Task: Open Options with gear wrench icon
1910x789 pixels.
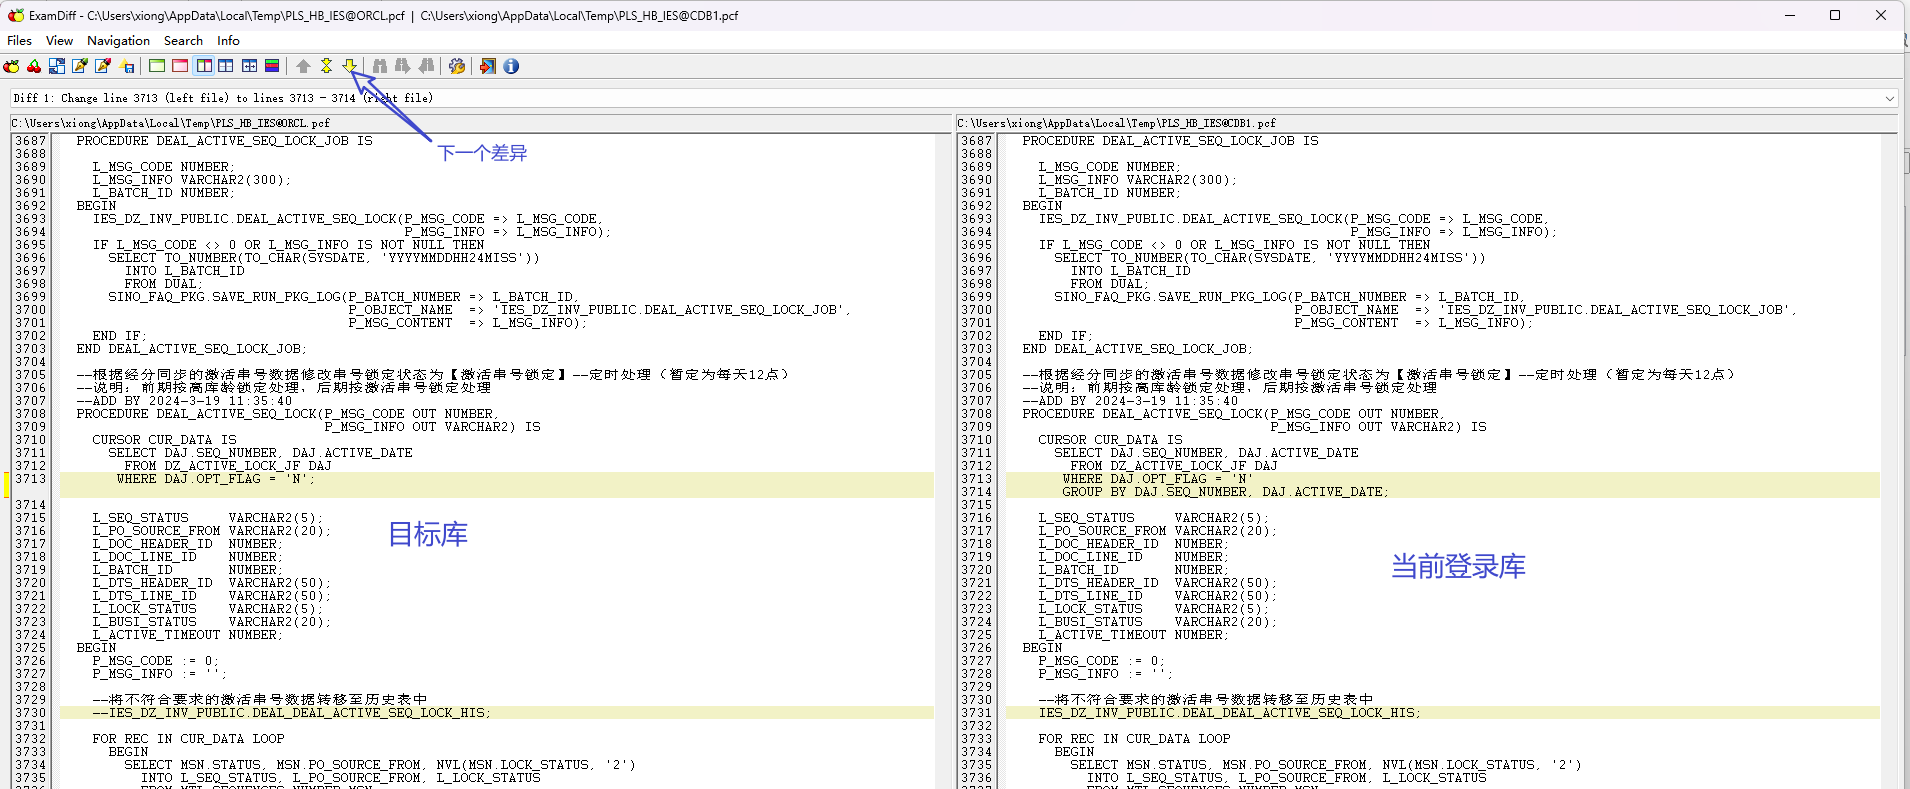Action: tap(457, 66)
